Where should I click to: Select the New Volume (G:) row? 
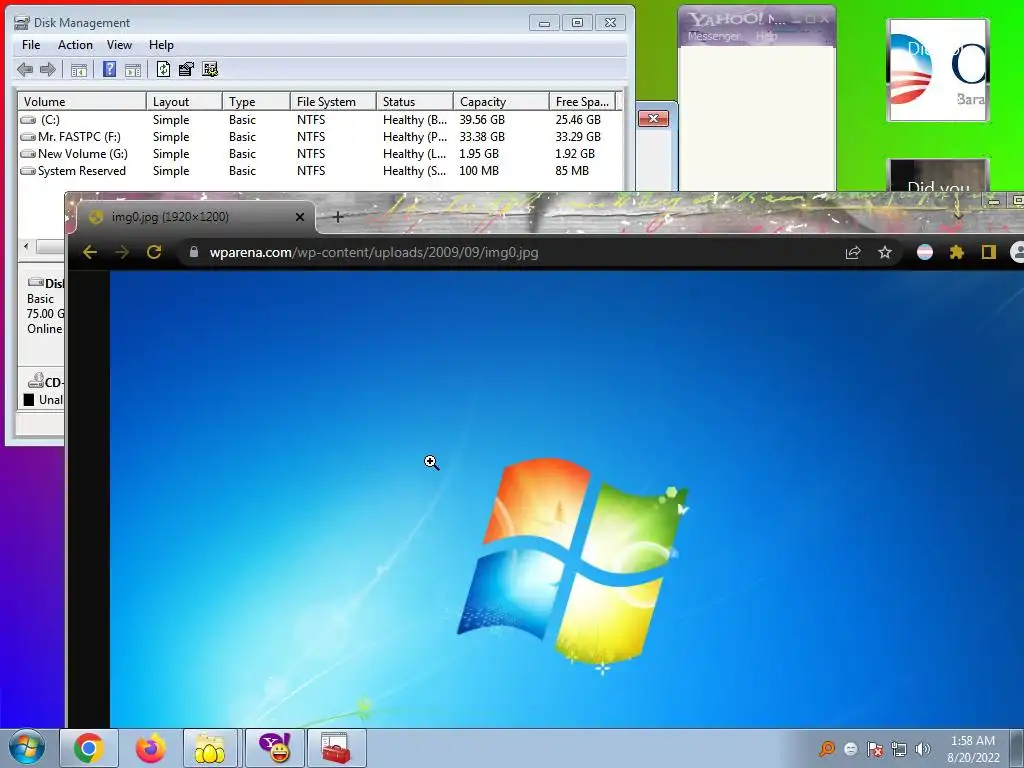(320, 153)
